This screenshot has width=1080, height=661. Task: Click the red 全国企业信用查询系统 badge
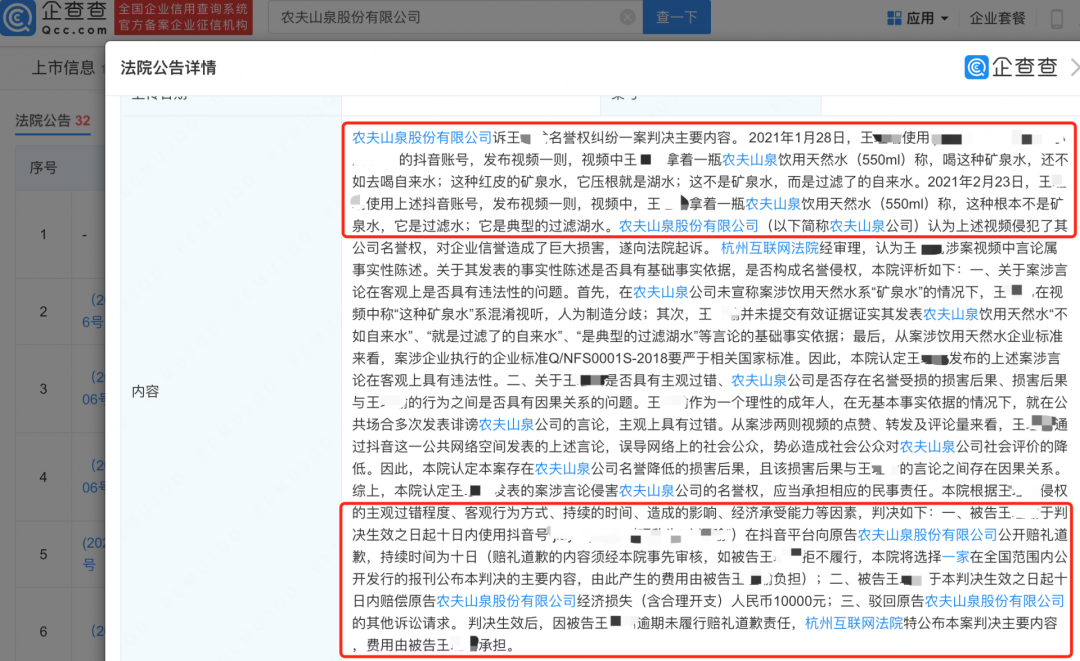[x=182, y=17]
